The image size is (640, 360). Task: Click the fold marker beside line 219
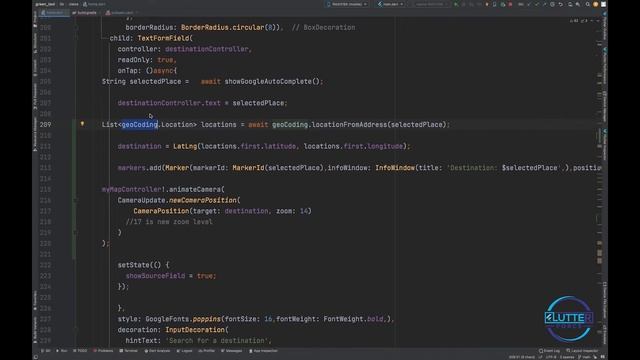pos(76,233)
